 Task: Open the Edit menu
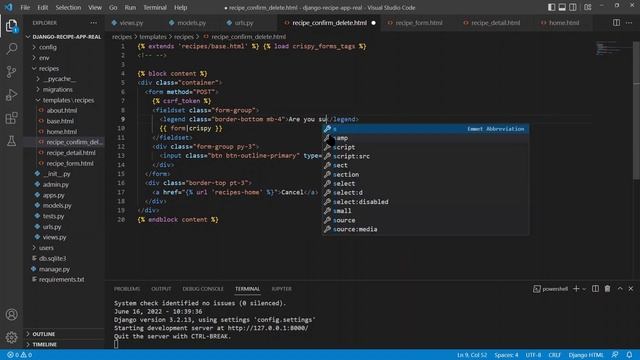point(42,7)
